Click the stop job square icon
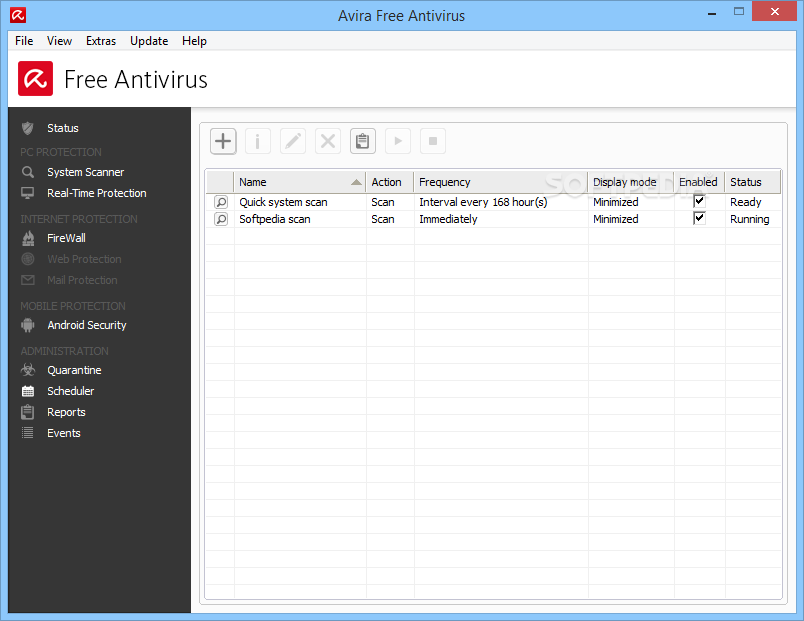 click(433, 141)
